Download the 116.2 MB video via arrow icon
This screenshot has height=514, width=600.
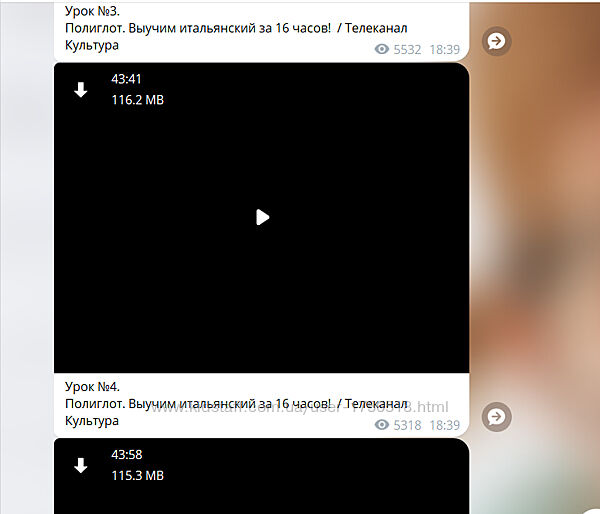[81, 90]
